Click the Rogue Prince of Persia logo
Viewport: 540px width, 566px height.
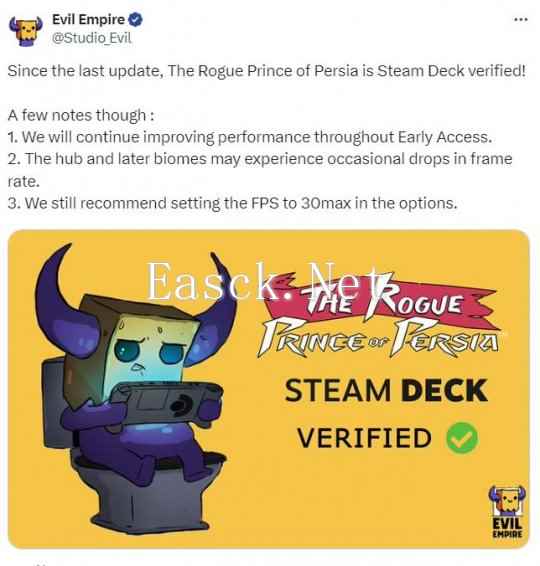380,316
